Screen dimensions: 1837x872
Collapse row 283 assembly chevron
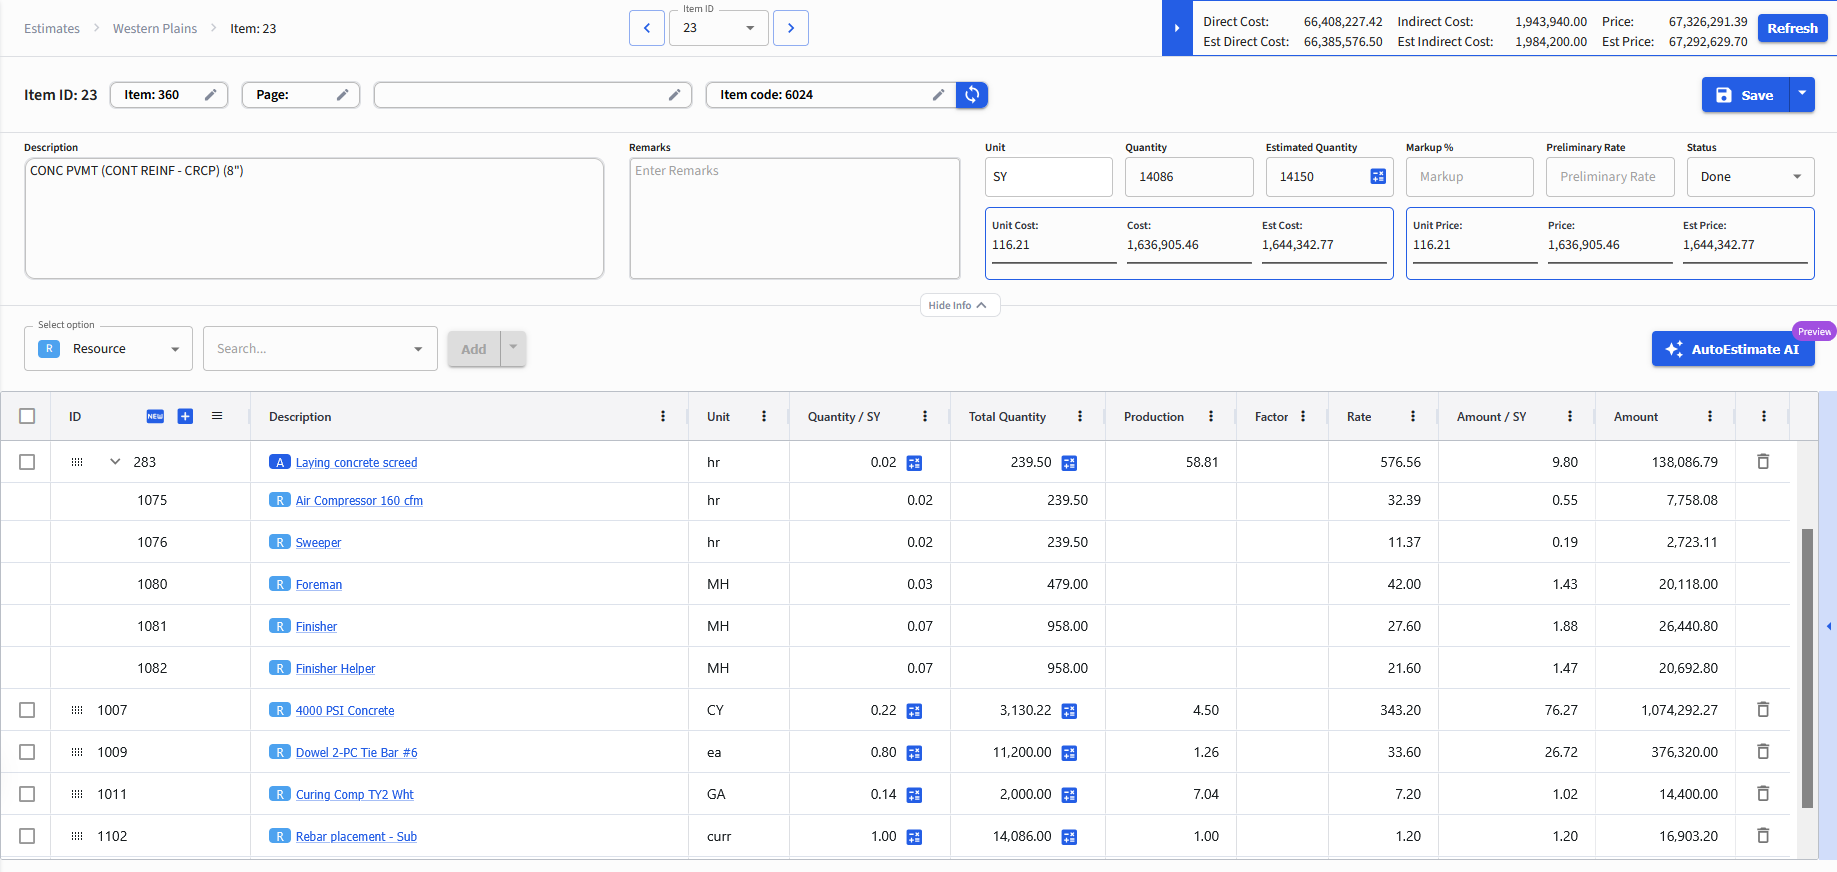point(115,461)
